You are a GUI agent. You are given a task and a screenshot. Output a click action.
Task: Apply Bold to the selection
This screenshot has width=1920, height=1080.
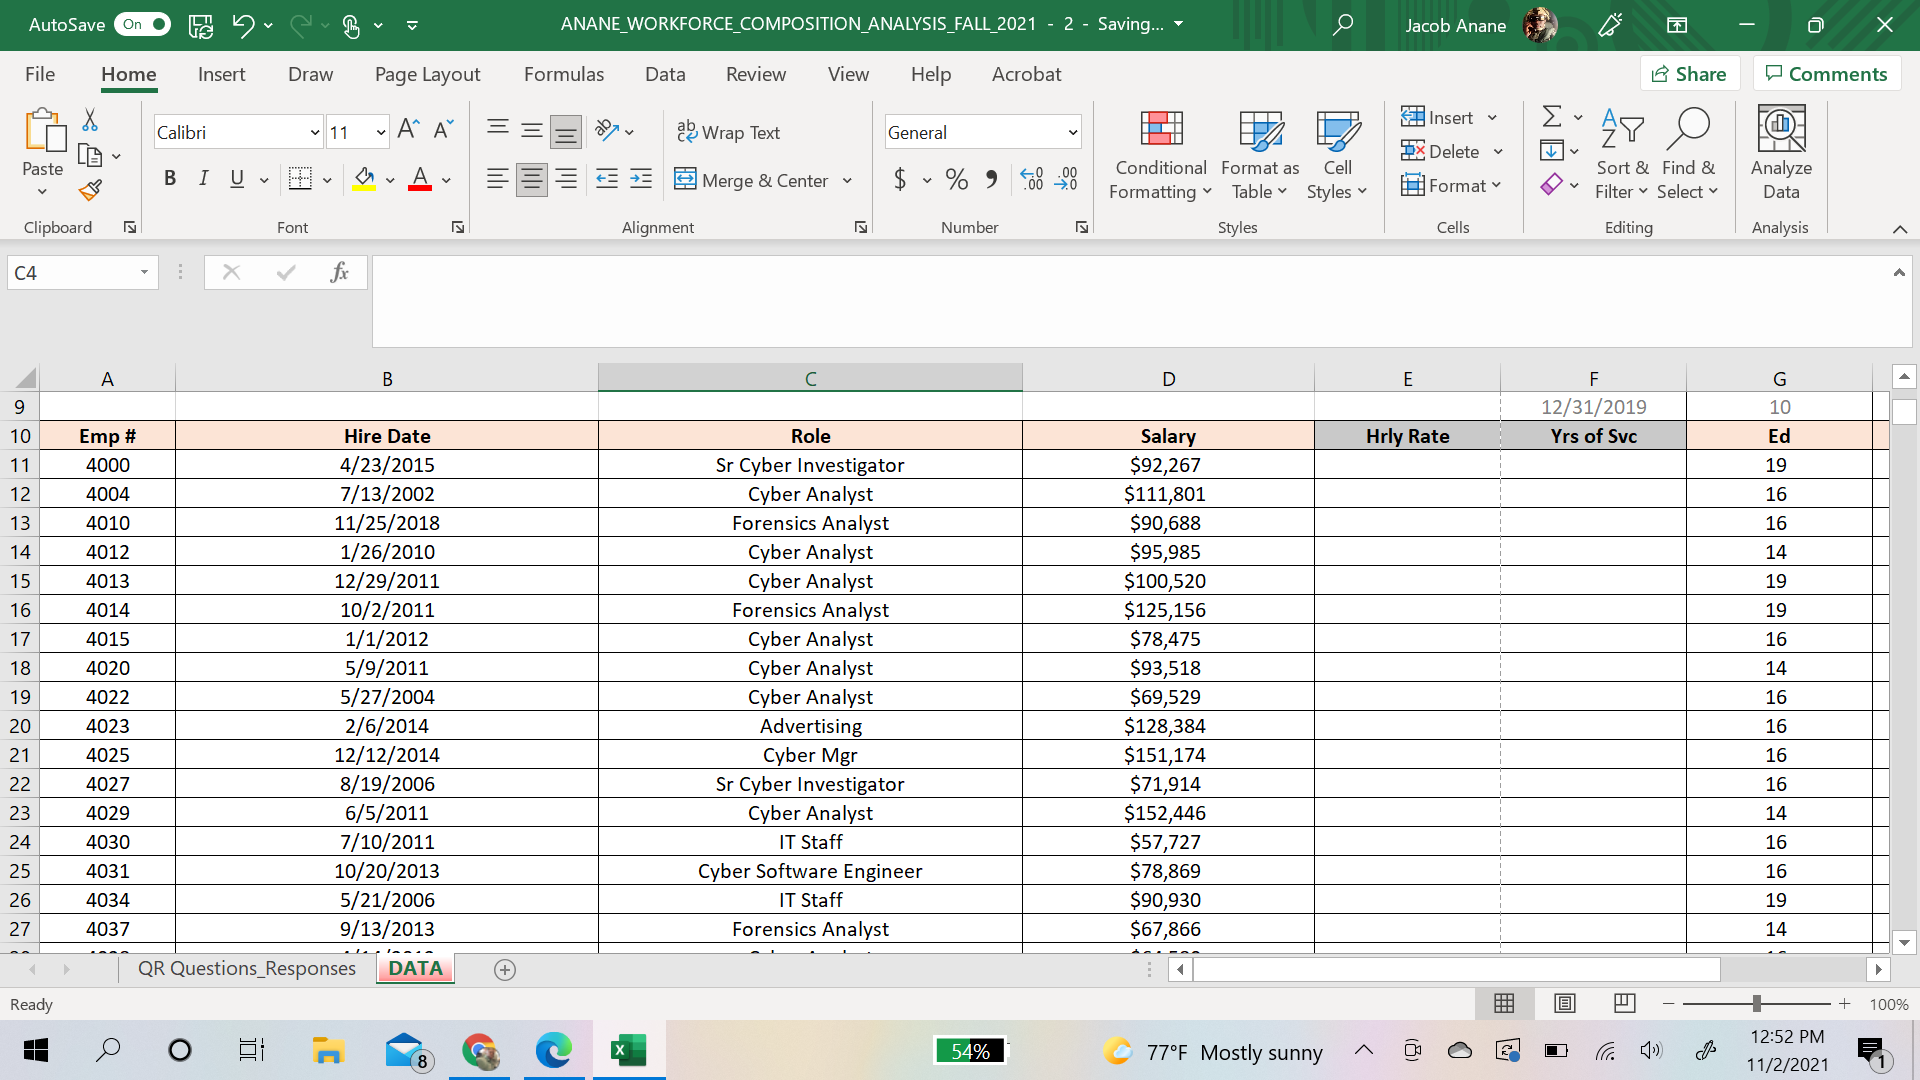(x=170, y=178)
